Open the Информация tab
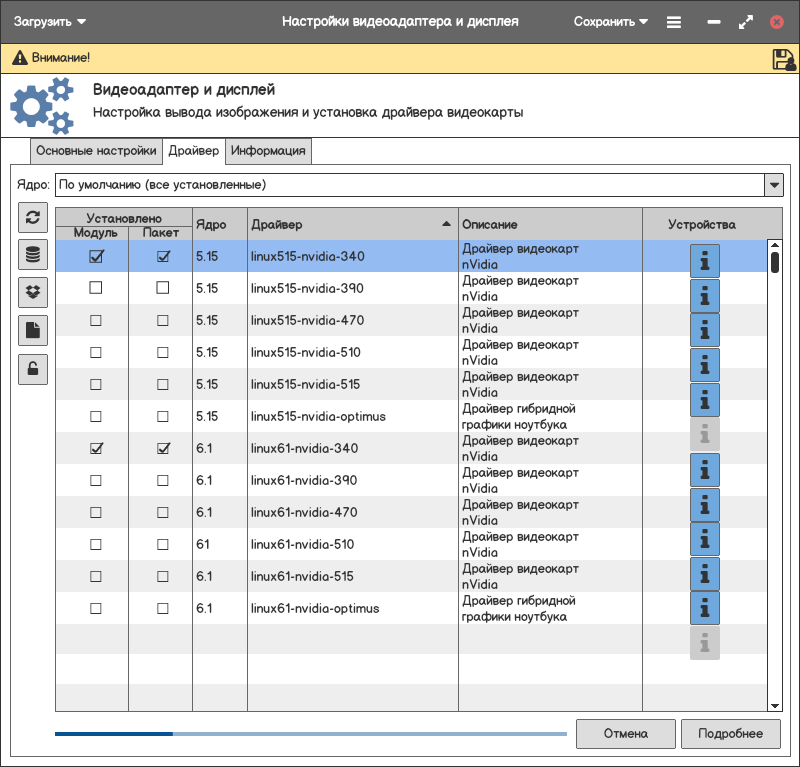 point(268,151)
